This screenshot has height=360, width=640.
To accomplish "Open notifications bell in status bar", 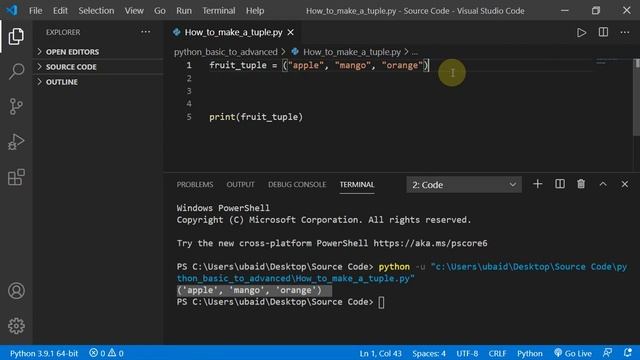I will [x=628, y=353].
